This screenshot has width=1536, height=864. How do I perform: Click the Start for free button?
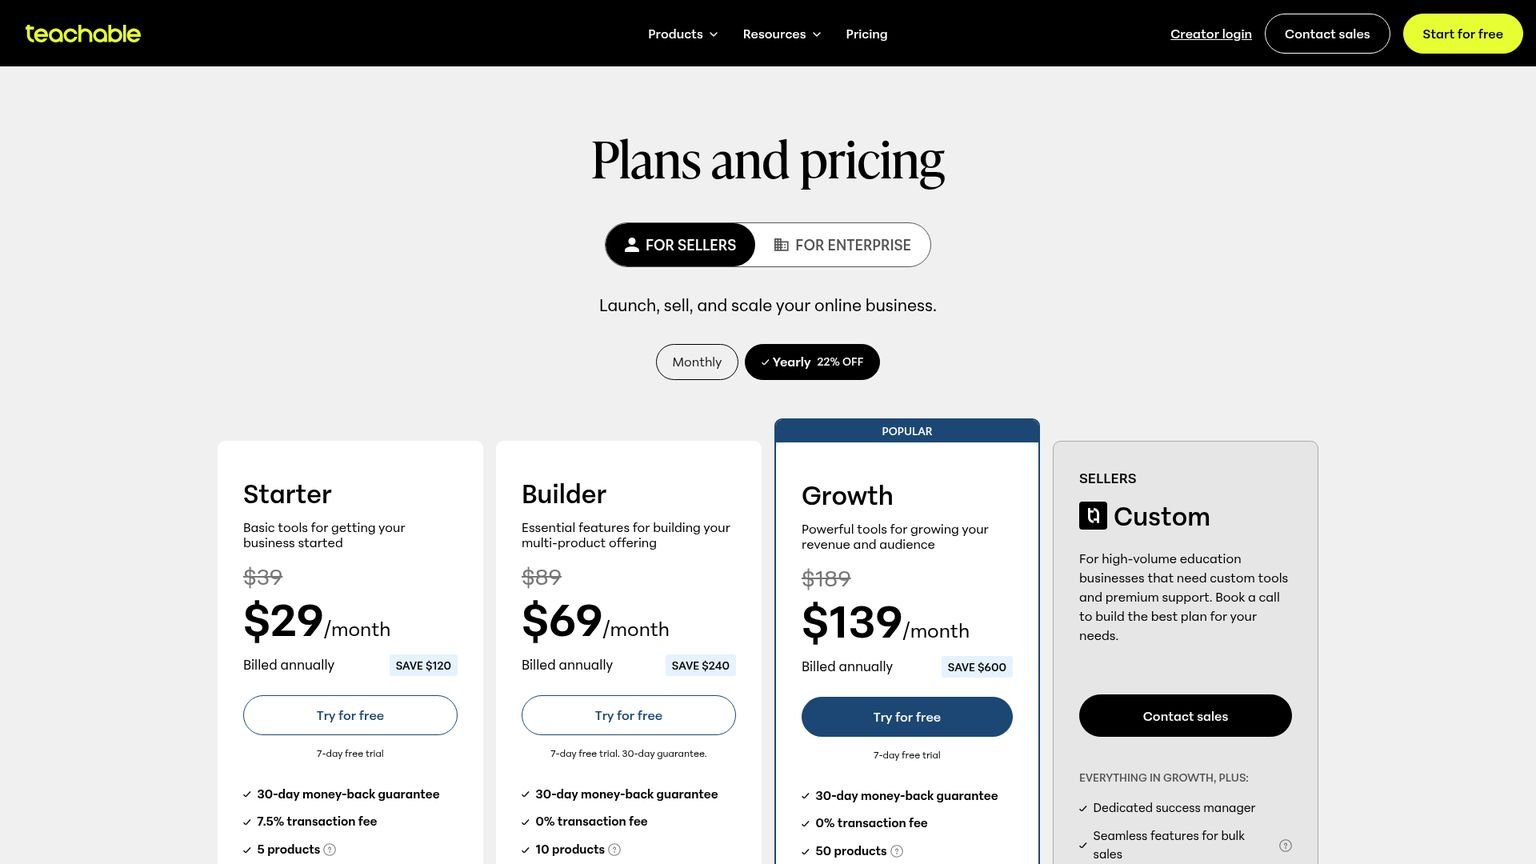coord(1462,33)
